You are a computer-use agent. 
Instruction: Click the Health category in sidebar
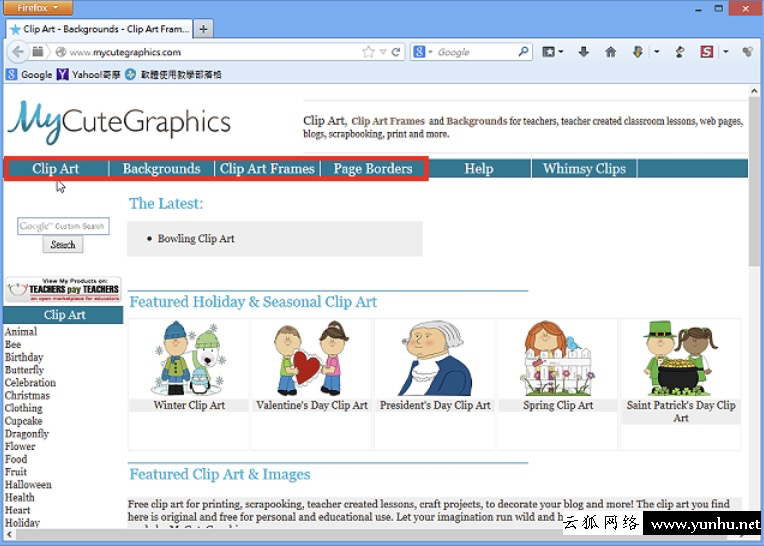pos(19,497)
